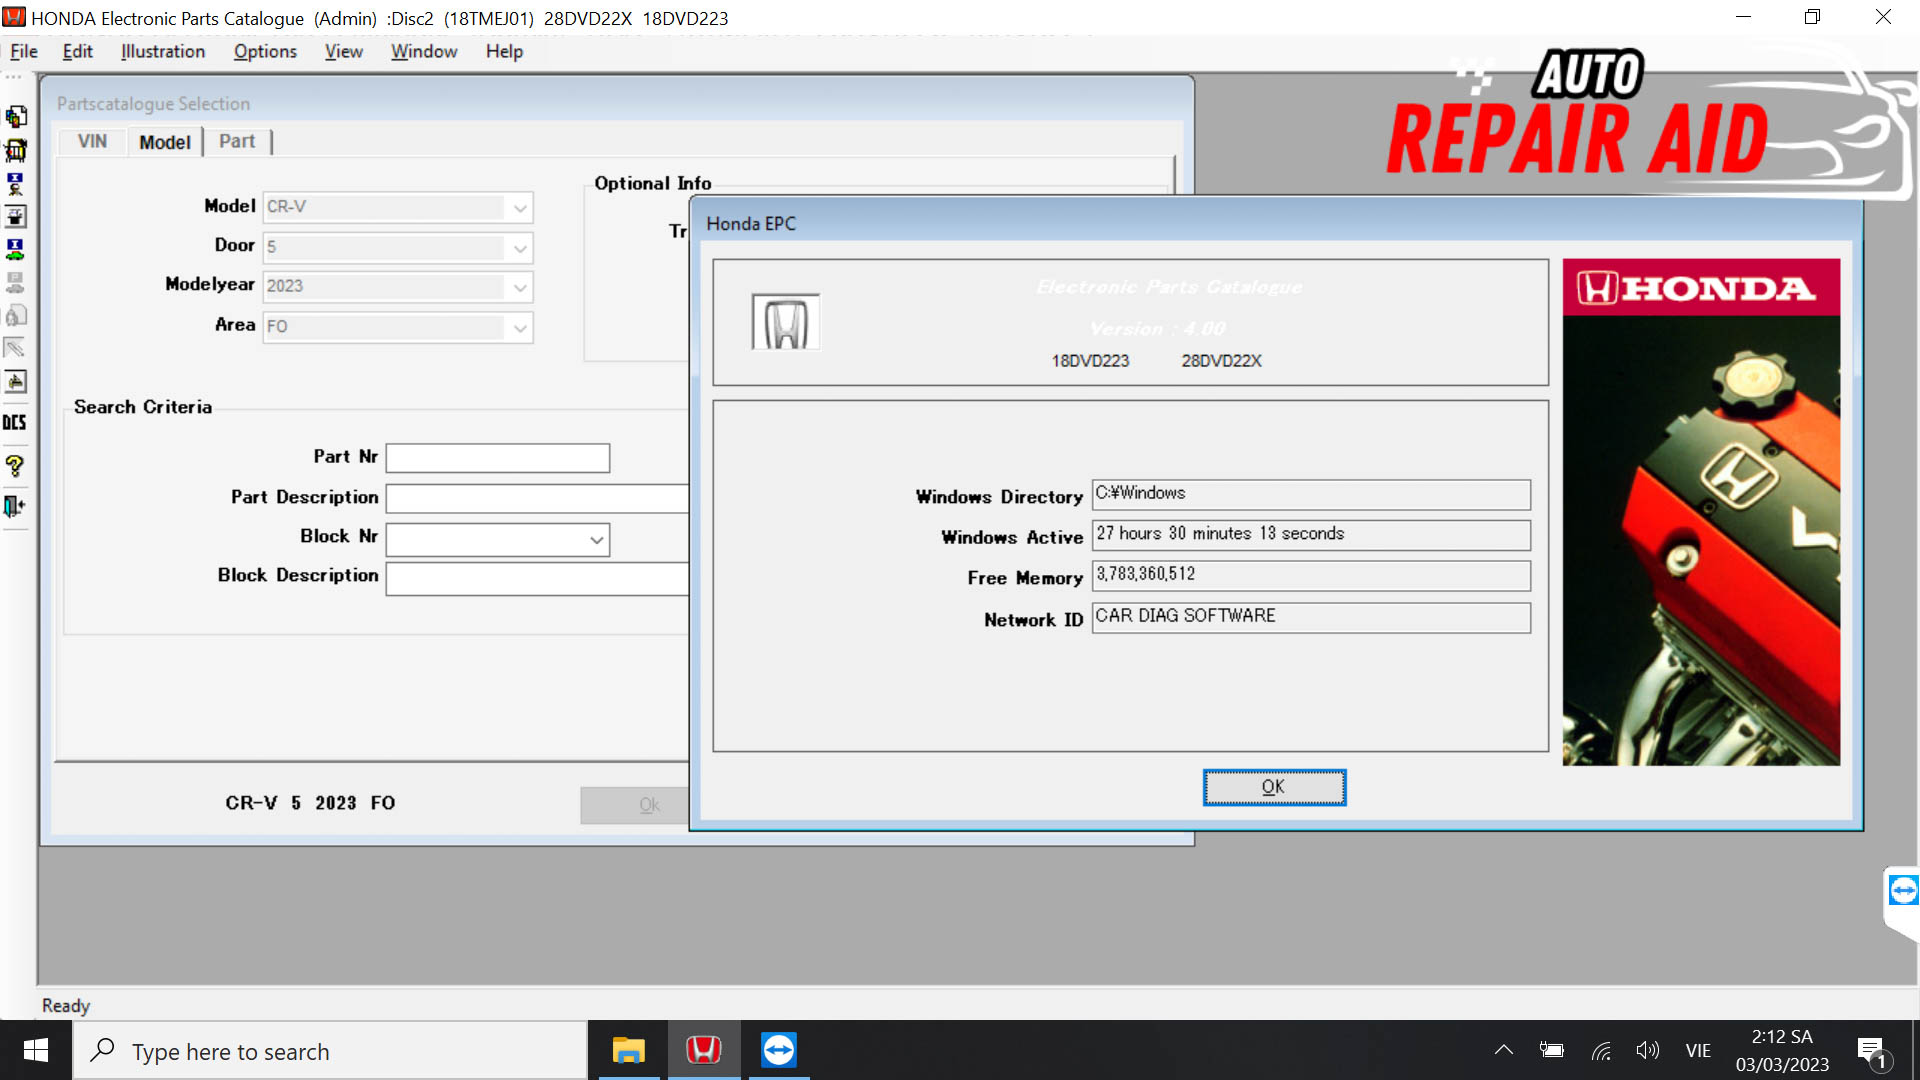Click the magician hat icon in left toolbar
The width and height of the screenshot is (1920, 1080).
[x=16, y=216]
